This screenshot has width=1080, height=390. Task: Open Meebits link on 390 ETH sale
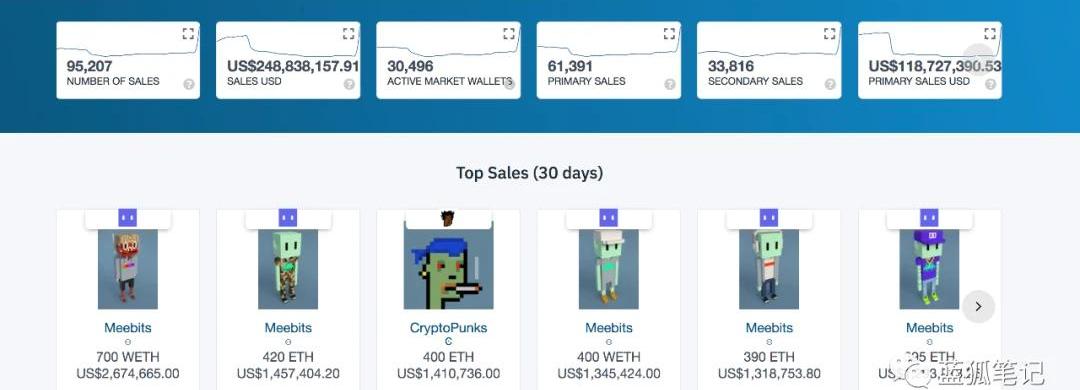coord(769,328)
